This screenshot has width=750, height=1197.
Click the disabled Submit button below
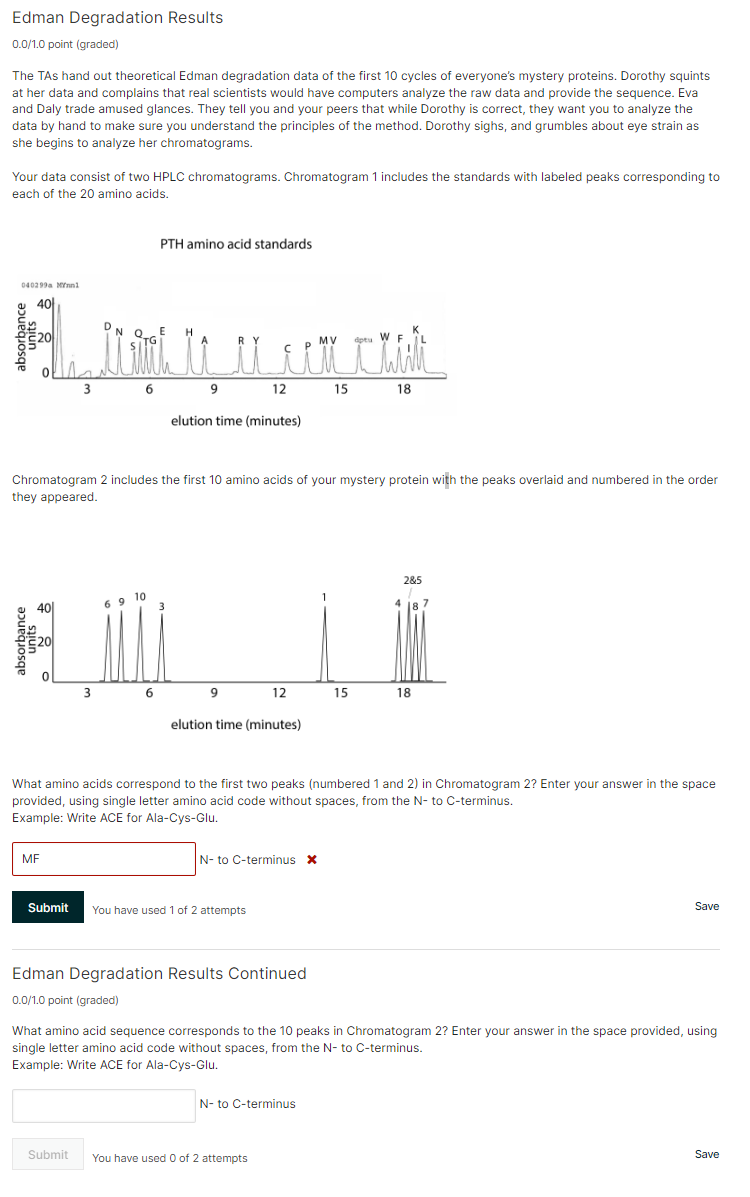coord(47,1154)
